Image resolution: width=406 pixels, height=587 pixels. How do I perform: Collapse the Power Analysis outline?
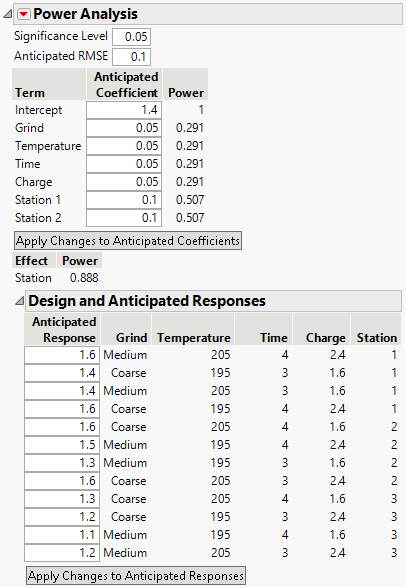7,14
